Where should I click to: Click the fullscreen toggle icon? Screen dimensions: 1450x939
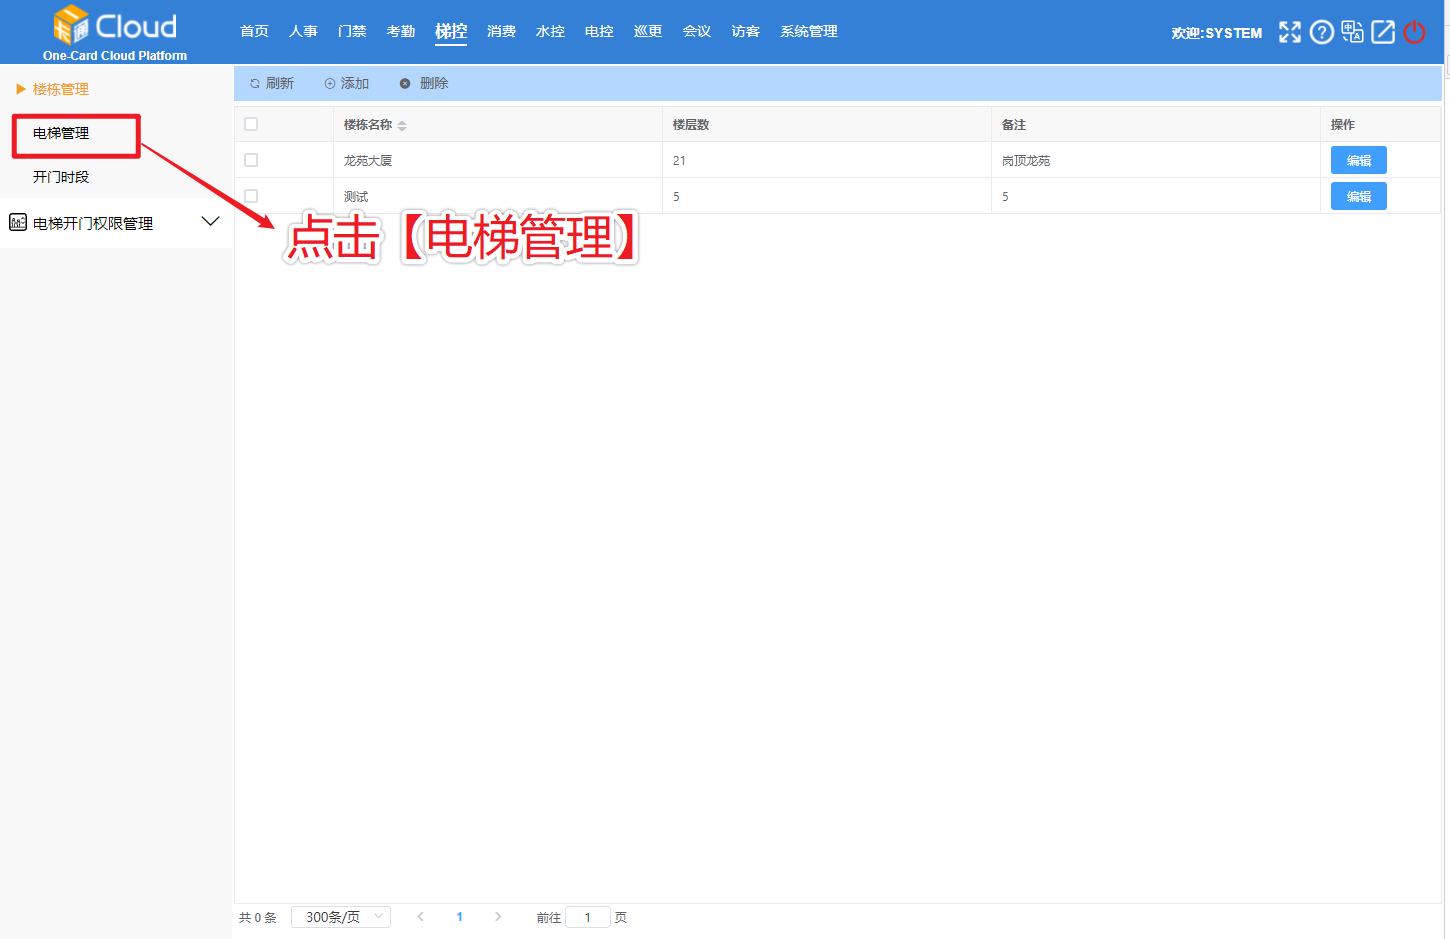tap(1290, 33)
